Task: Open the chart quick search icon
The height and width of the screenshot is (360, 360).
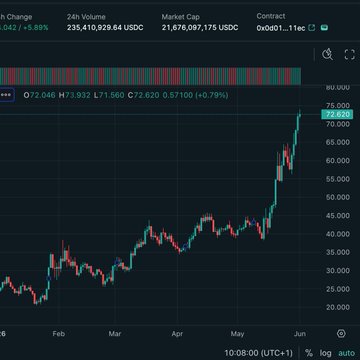Action: point(327,54)
